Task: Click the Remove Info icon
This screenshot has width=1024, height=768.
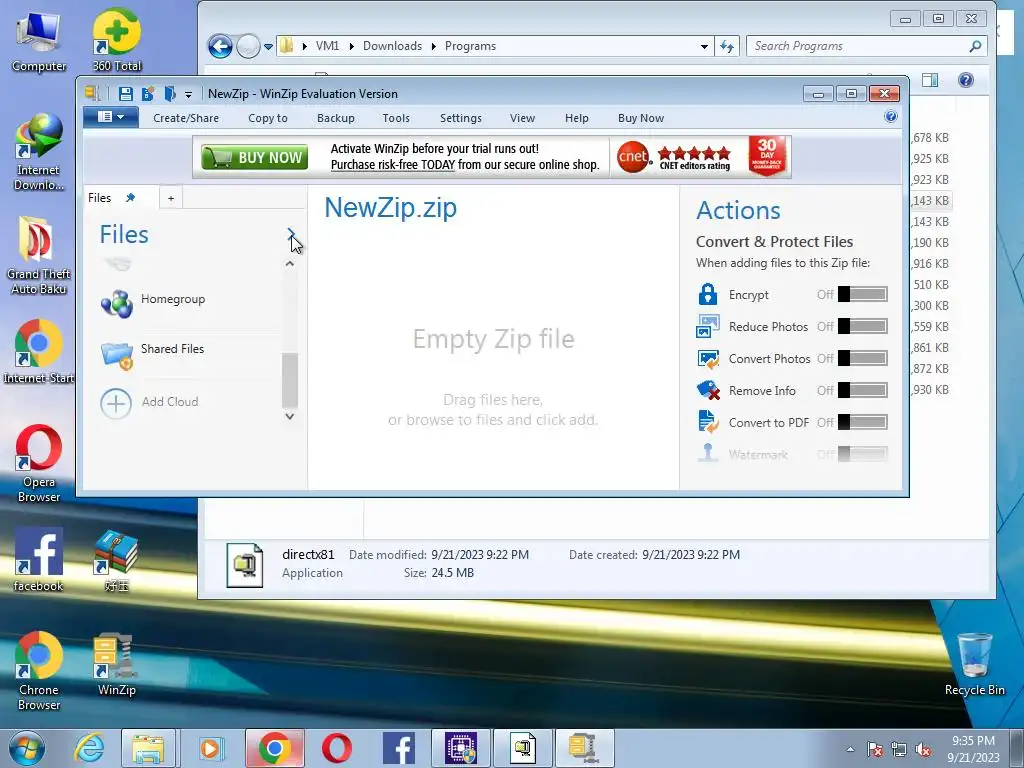Action: click(x=709, y=391)
